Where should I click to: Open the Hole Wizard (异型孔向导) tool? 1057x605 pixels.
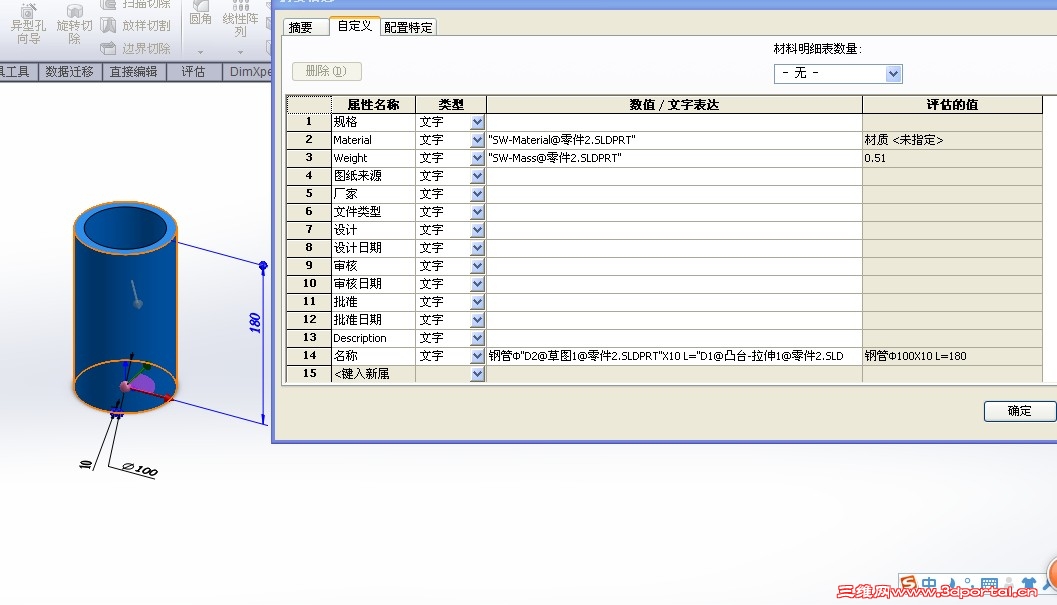click(x=28, y=24)
